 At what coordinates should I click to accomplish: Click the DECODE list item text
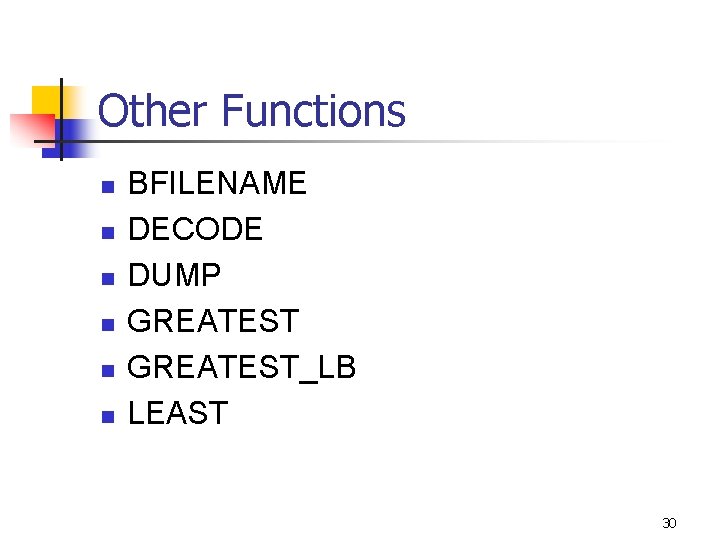tap(195, 229)
